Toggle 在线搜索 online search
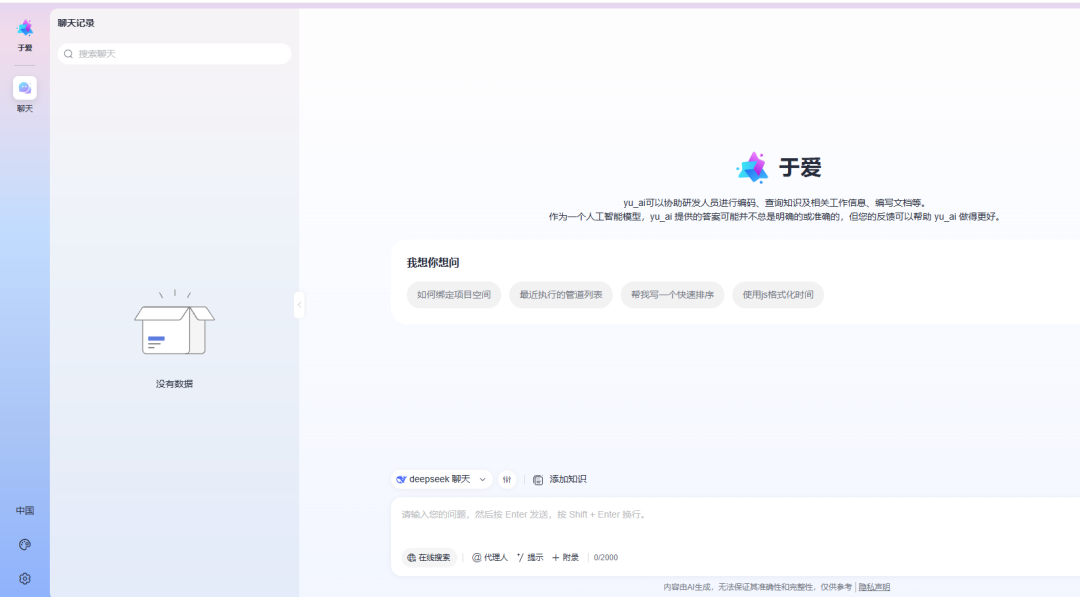The width and height of the screenshot is (1080, 597). (x=428, y=557)
